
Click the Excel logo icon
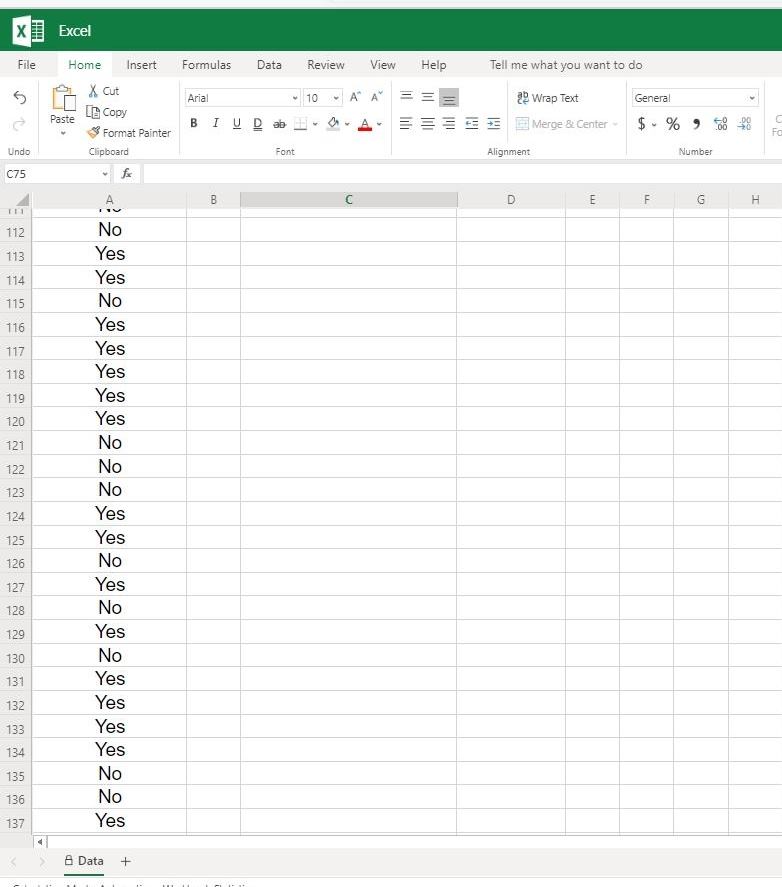click(x=28, y=31)
